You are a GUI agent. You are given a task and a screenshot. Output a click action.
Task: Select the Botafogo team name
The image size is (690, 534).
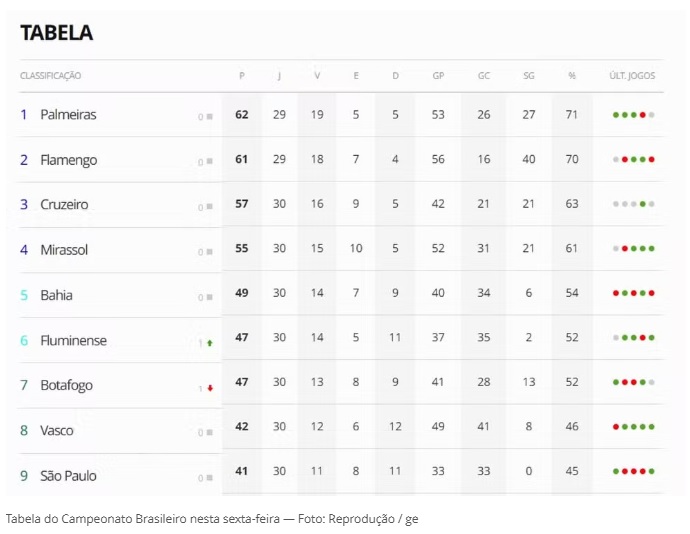click(x=67, y=385)
